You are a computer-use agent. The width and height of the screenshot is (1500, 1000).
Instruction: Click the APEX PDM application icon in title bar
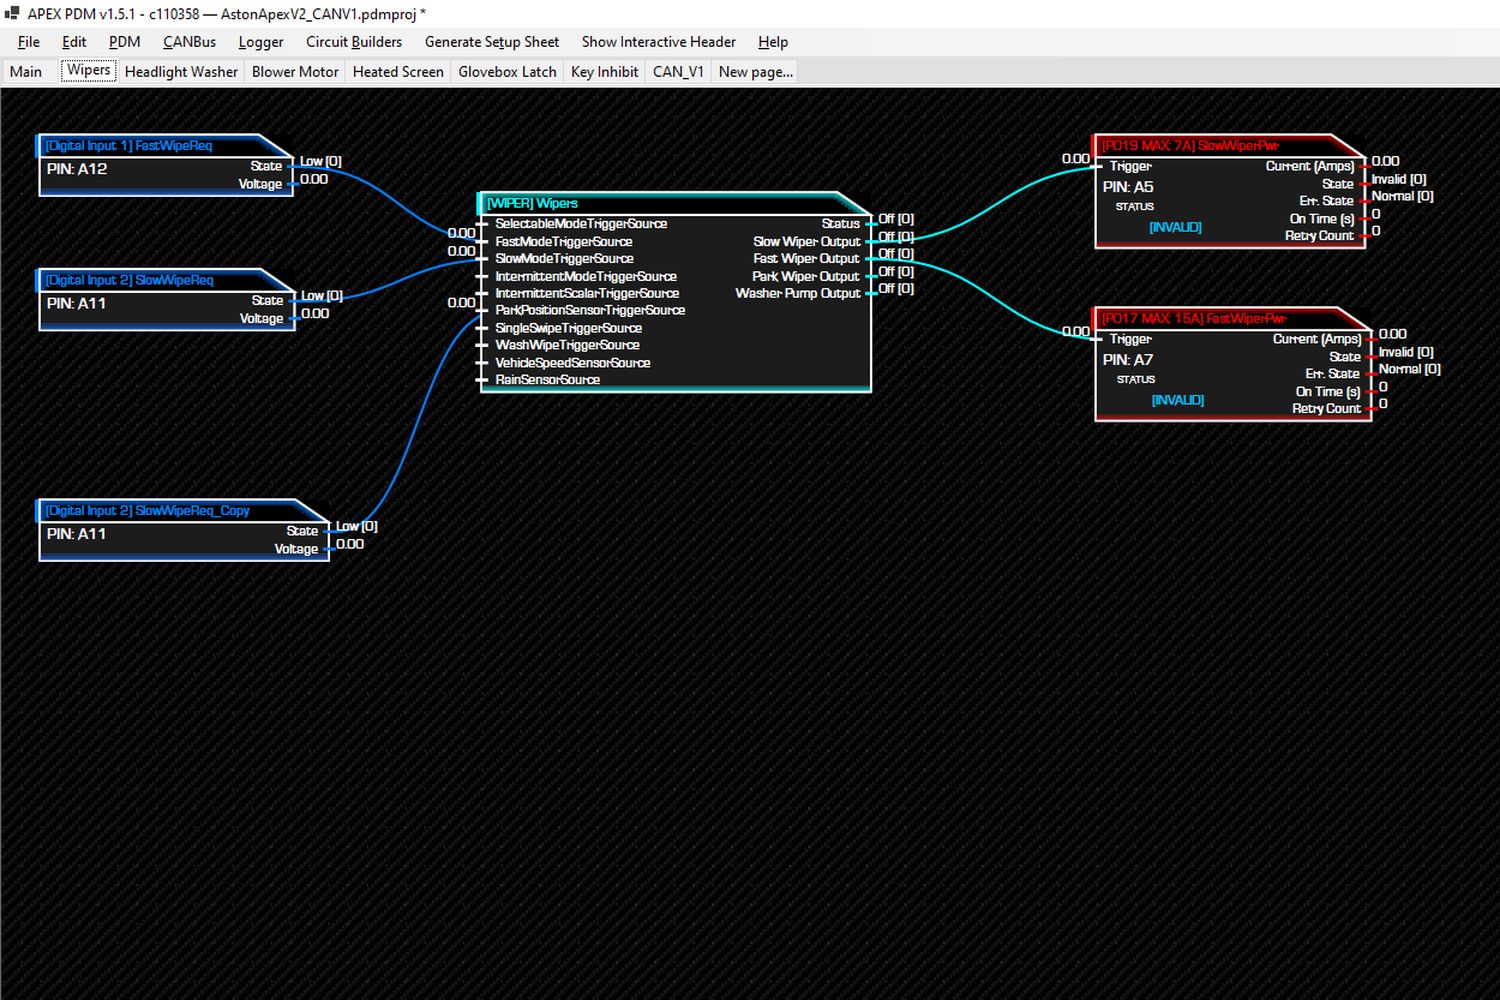(12, 13)
